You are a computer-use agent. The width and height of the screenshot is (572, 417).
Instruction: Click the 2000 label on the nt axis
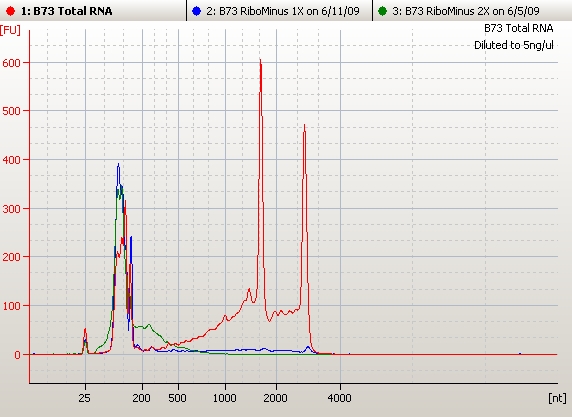(275, 398)
